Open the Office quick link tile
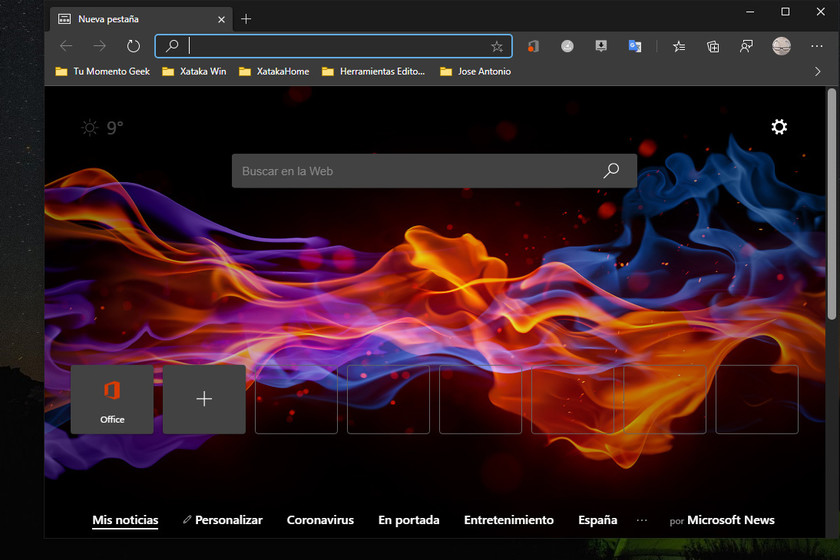This screenshot has width=840, height=560. click(x=112, y=399)
